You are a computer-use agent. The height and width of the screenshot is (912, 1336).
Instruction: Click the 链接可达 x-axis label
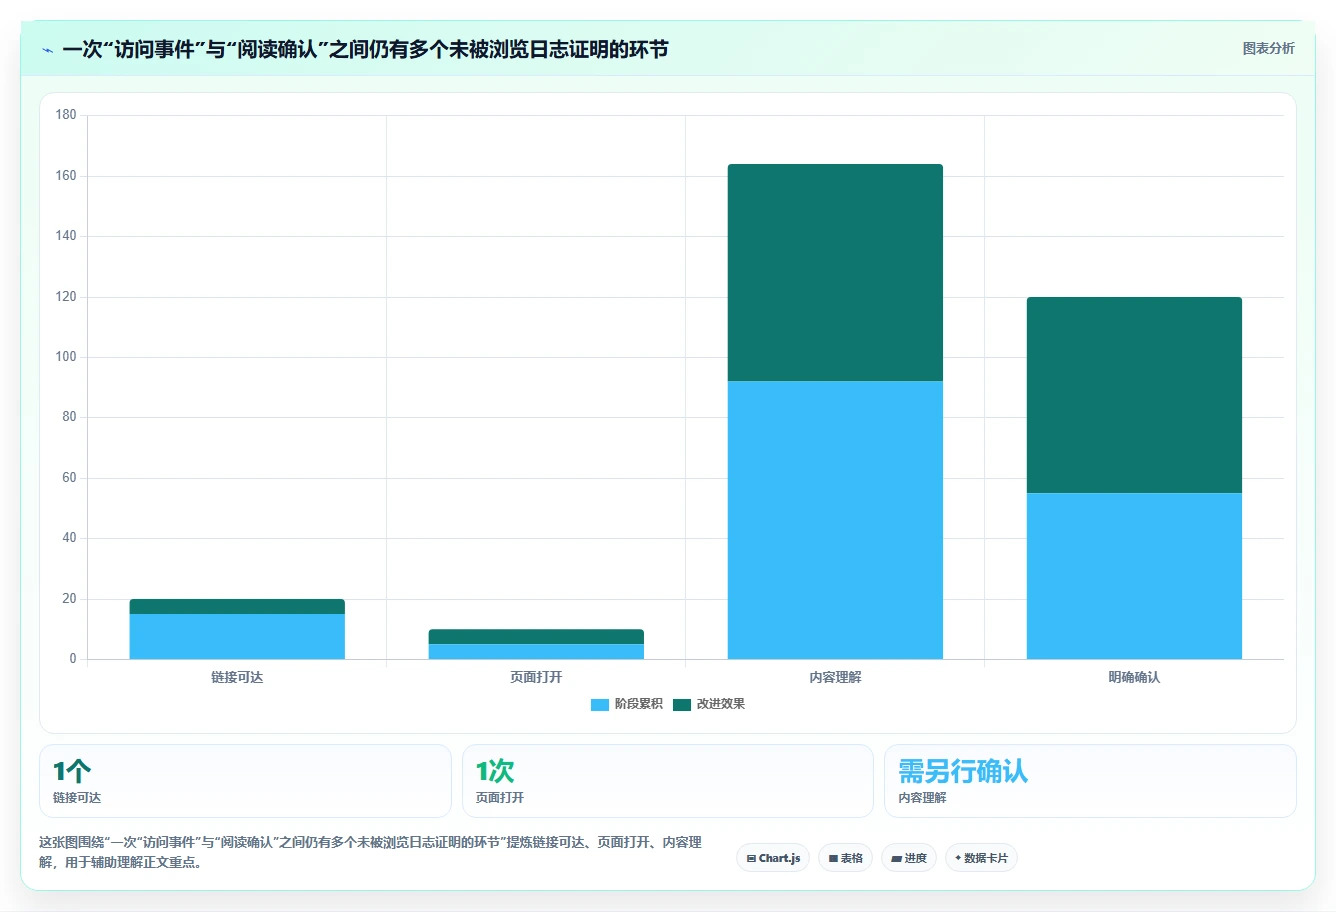coord(237,677)
